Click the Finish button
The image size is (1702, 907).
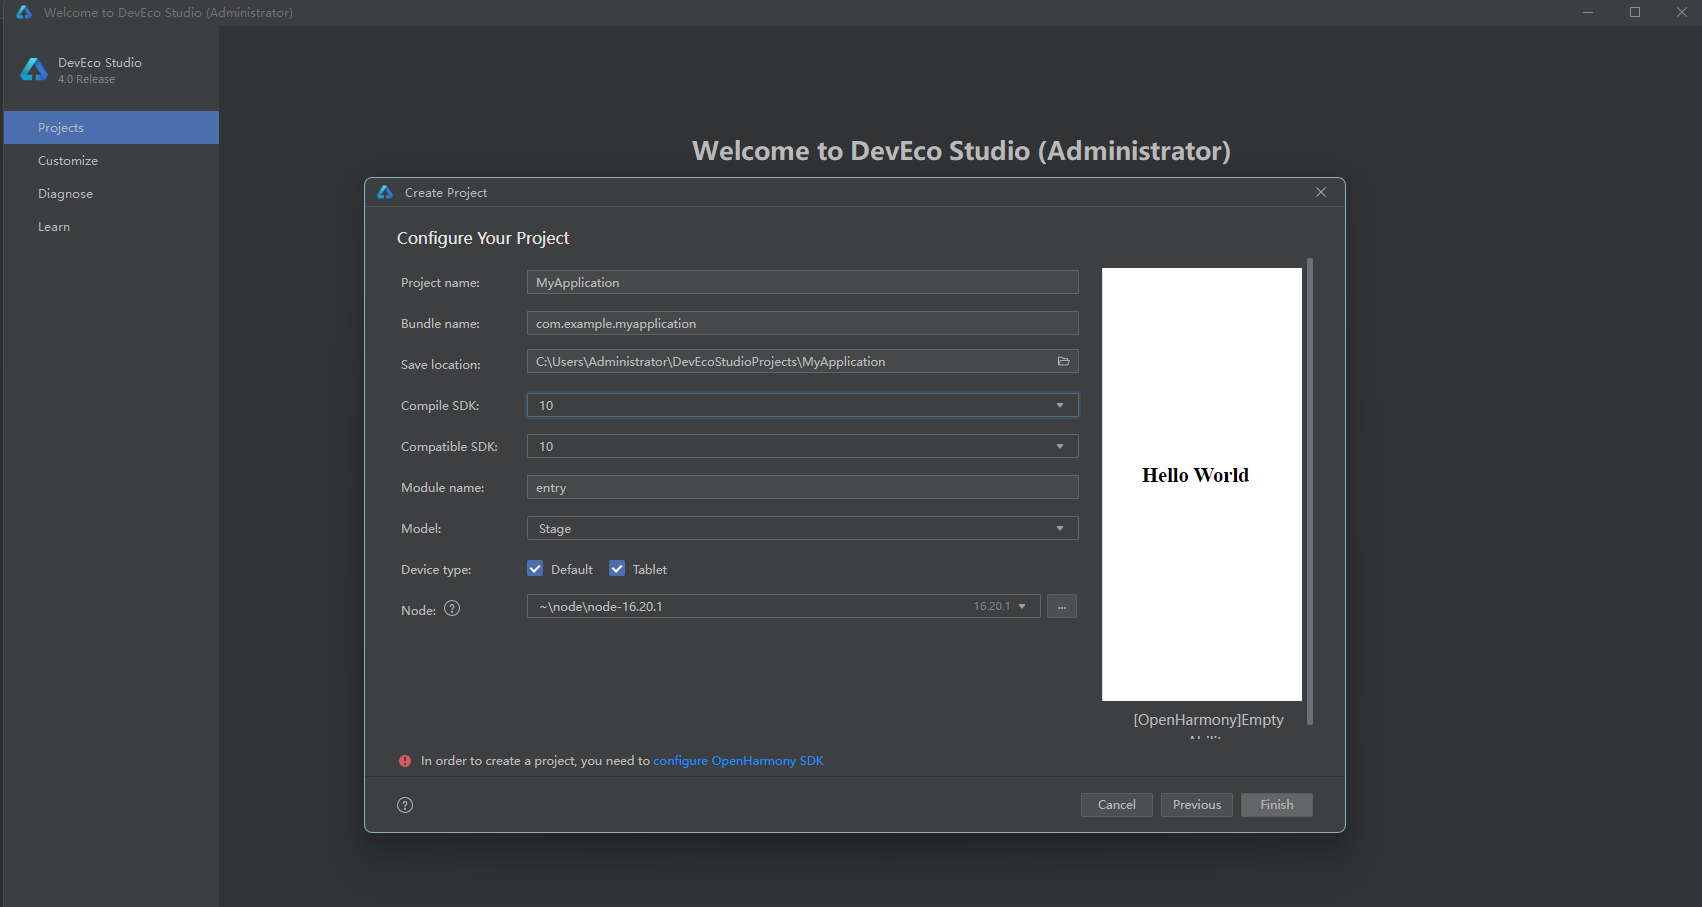coord(1276,805)
